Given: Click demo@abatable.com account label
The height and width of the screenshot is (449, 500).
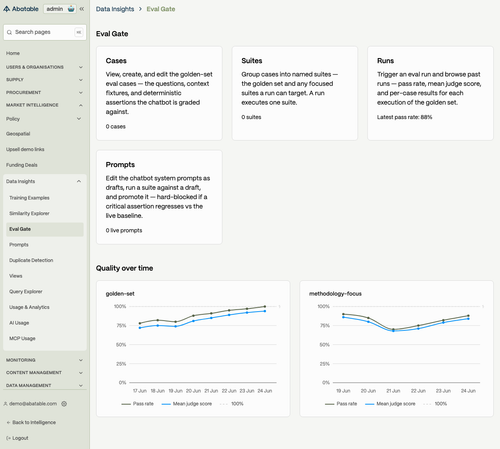Looking at the screenshot, I should pos(33,404).
